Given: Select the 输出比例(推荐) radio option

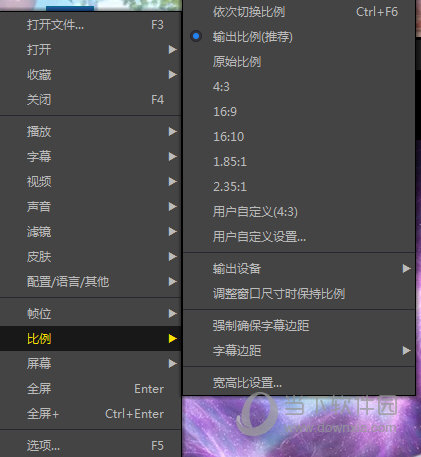Looking at the screenshot, I should 299,37.
